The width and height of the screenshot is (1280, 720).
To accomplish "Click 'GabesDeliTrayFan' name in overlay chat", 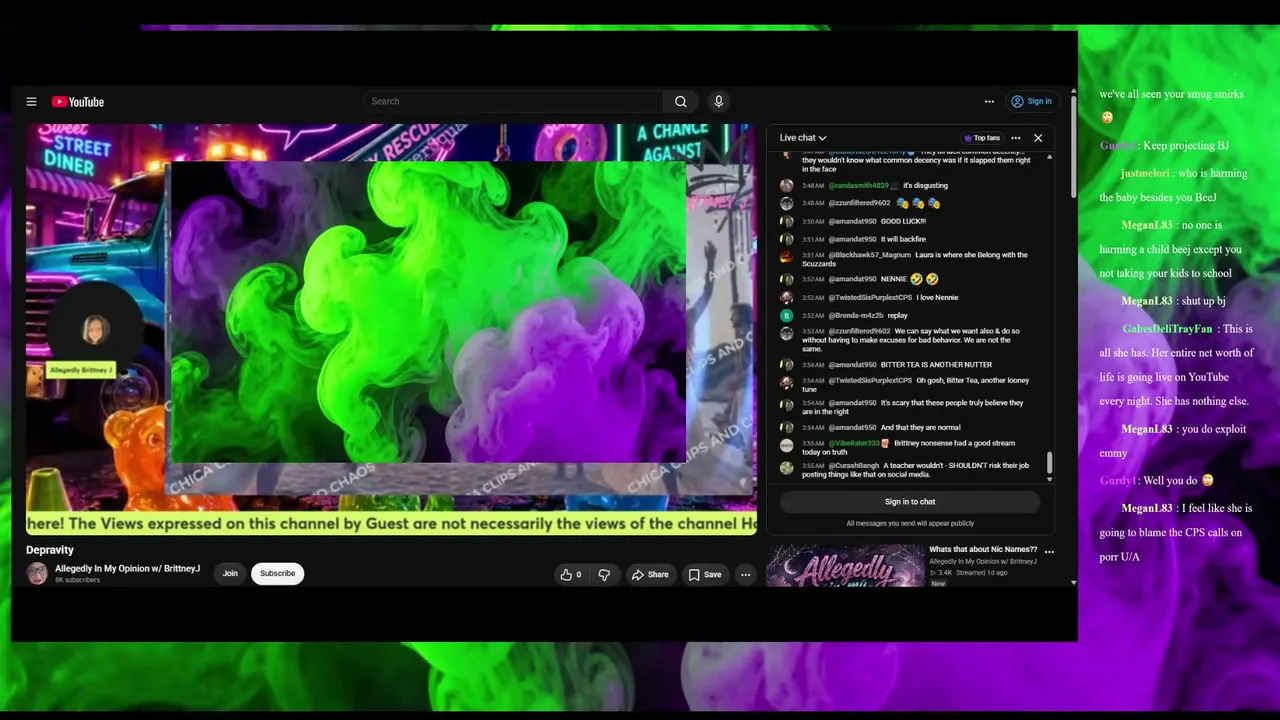I will pyautogui.click(x=1167, y=329).
